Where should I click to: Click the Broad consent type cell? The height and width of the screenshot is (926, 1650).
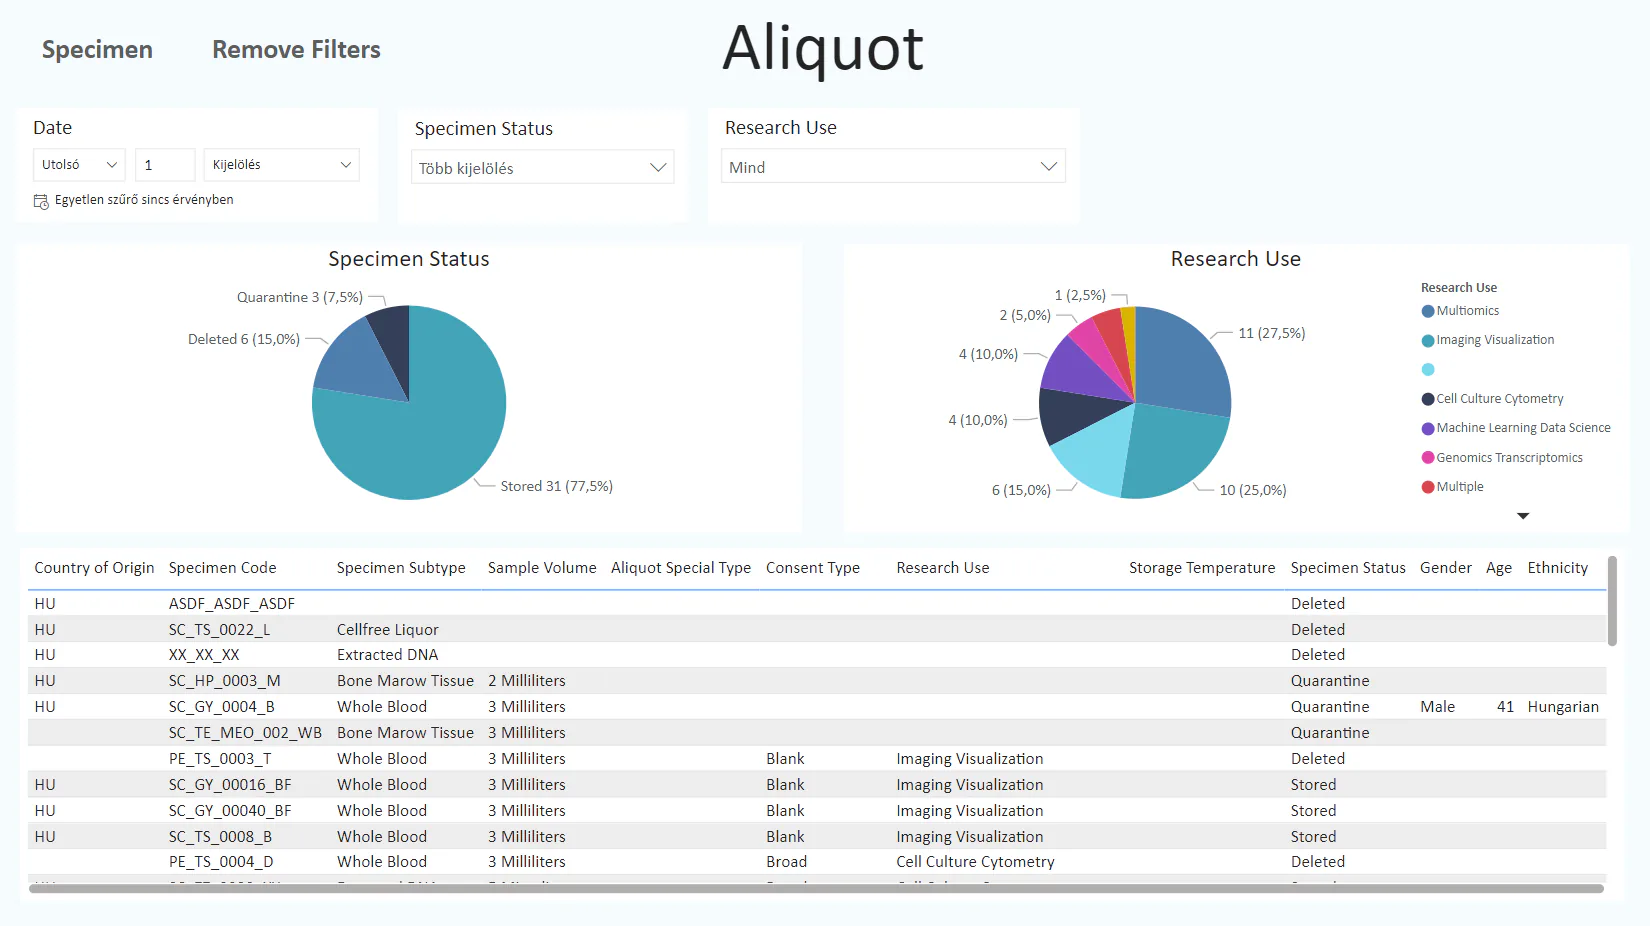[787, 862]
